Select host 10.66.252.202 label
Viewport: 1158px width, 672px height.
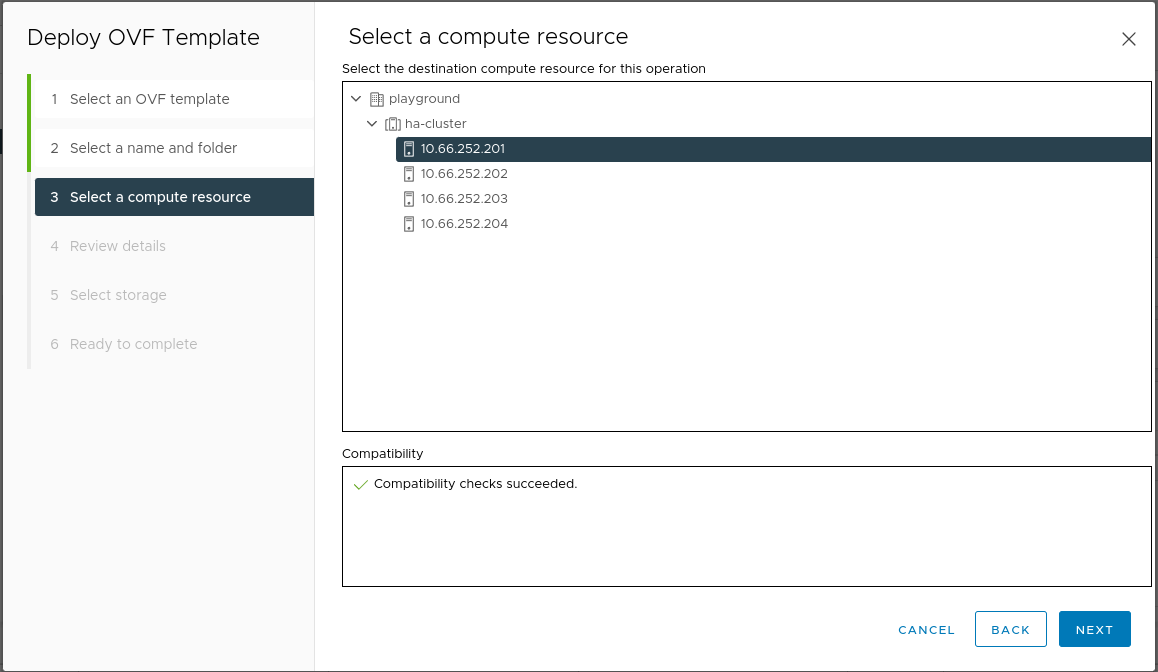464,174
